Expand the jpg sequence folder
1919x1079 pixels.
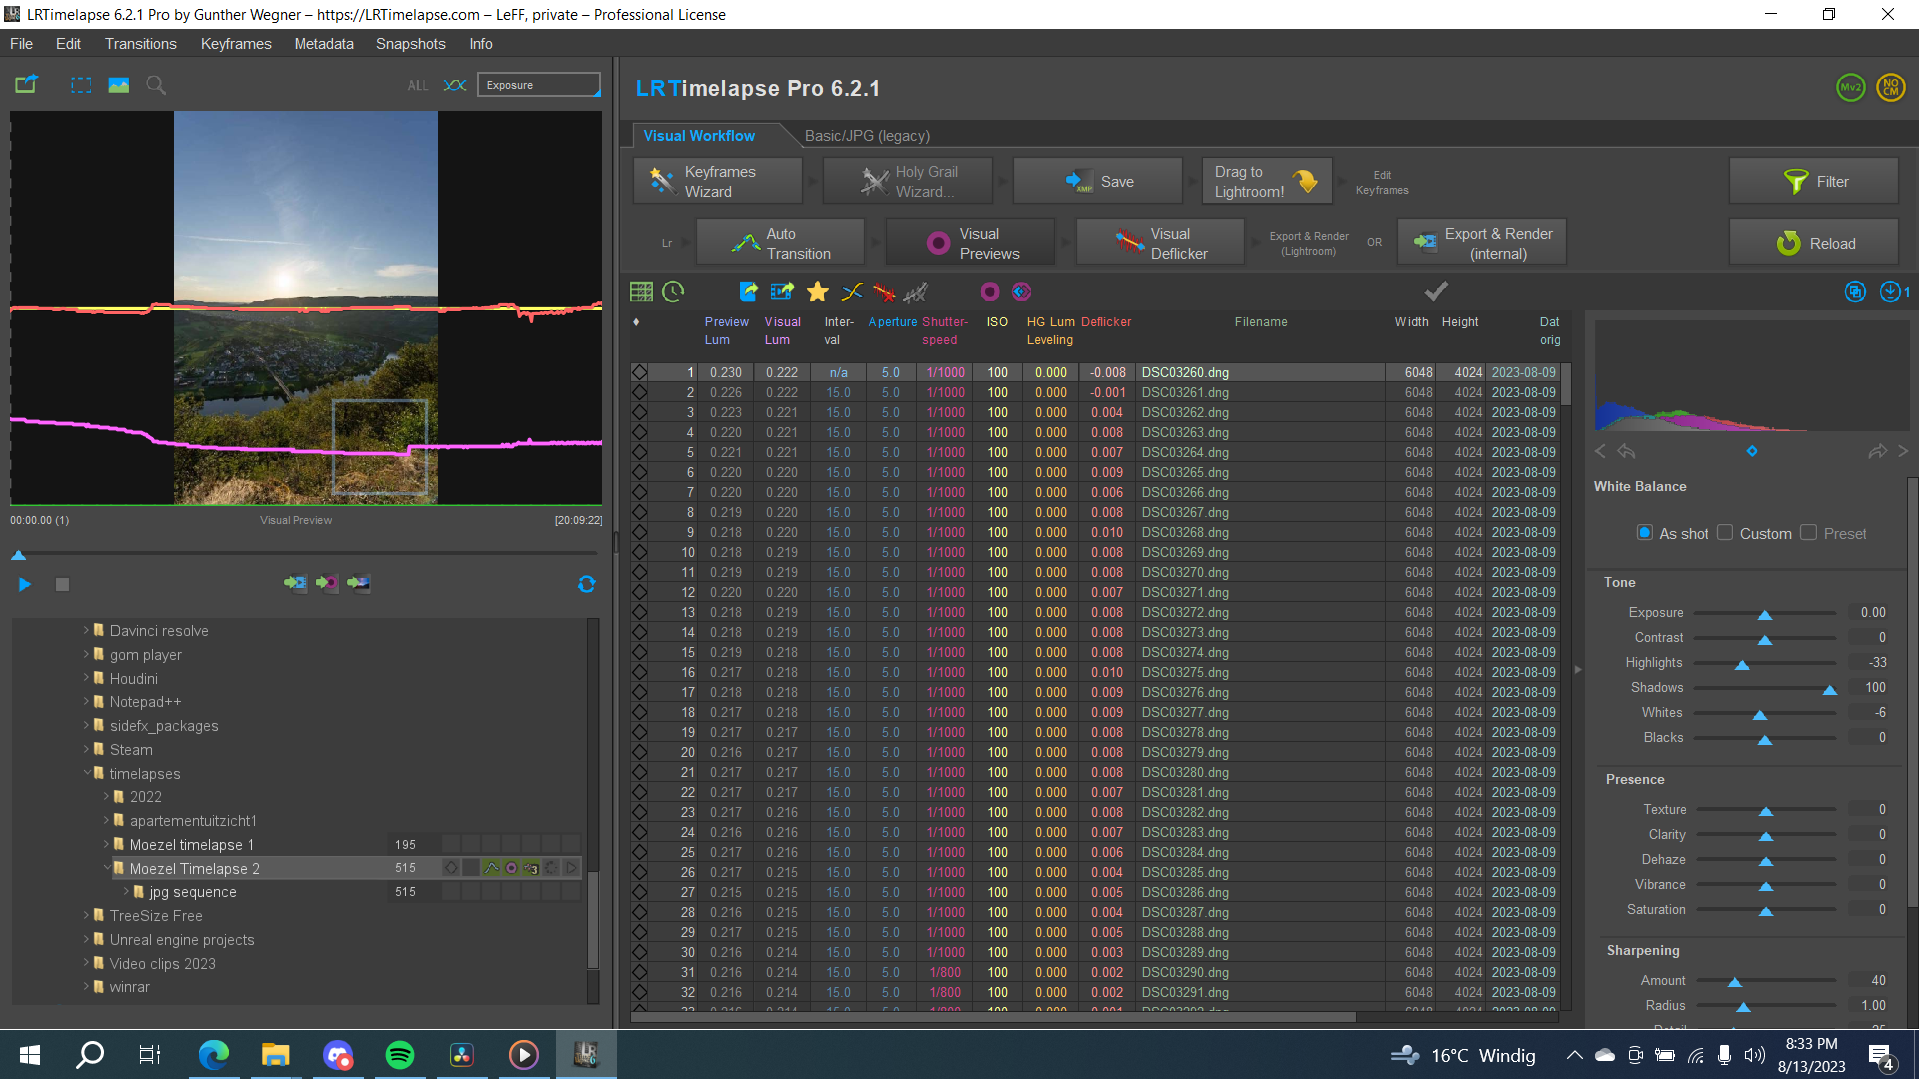point(126,891)
